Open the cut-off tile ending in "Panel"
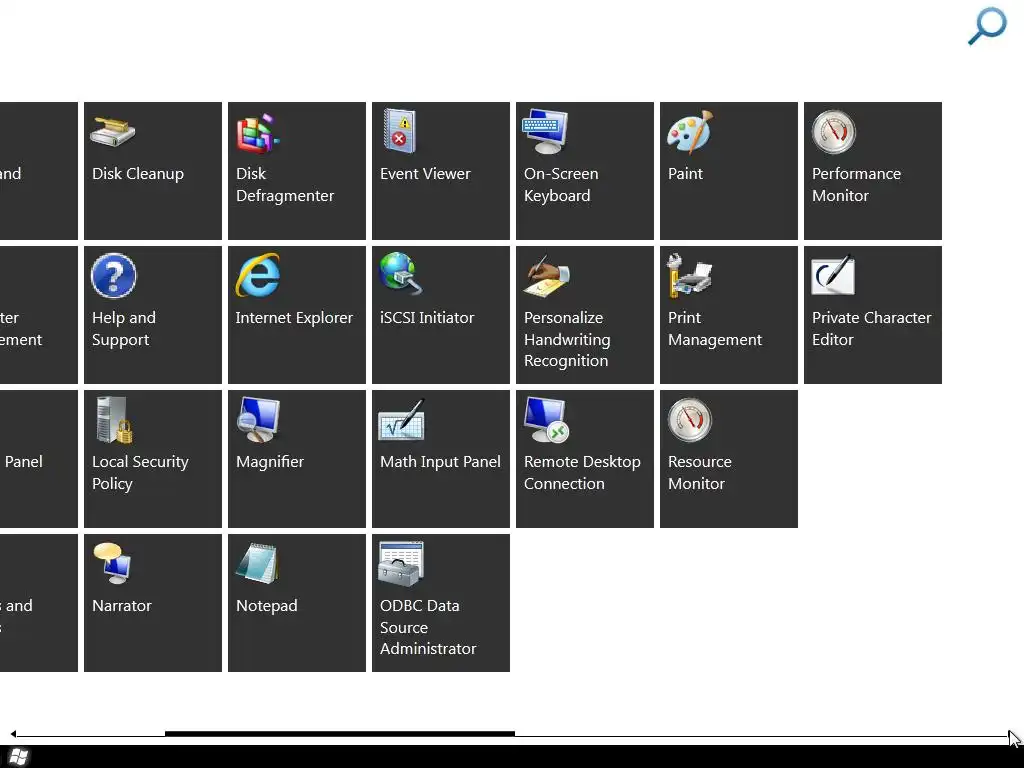Screen dimensions: 1024x768 (39, 459)
